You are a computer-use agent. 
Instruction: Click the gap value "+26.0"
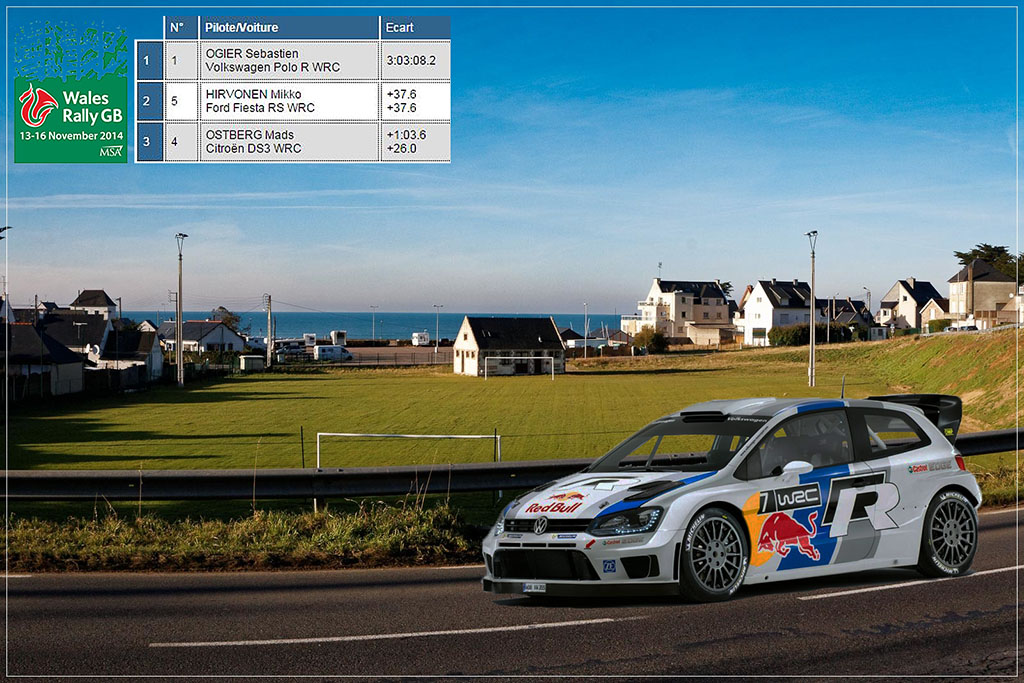point(402,148)
